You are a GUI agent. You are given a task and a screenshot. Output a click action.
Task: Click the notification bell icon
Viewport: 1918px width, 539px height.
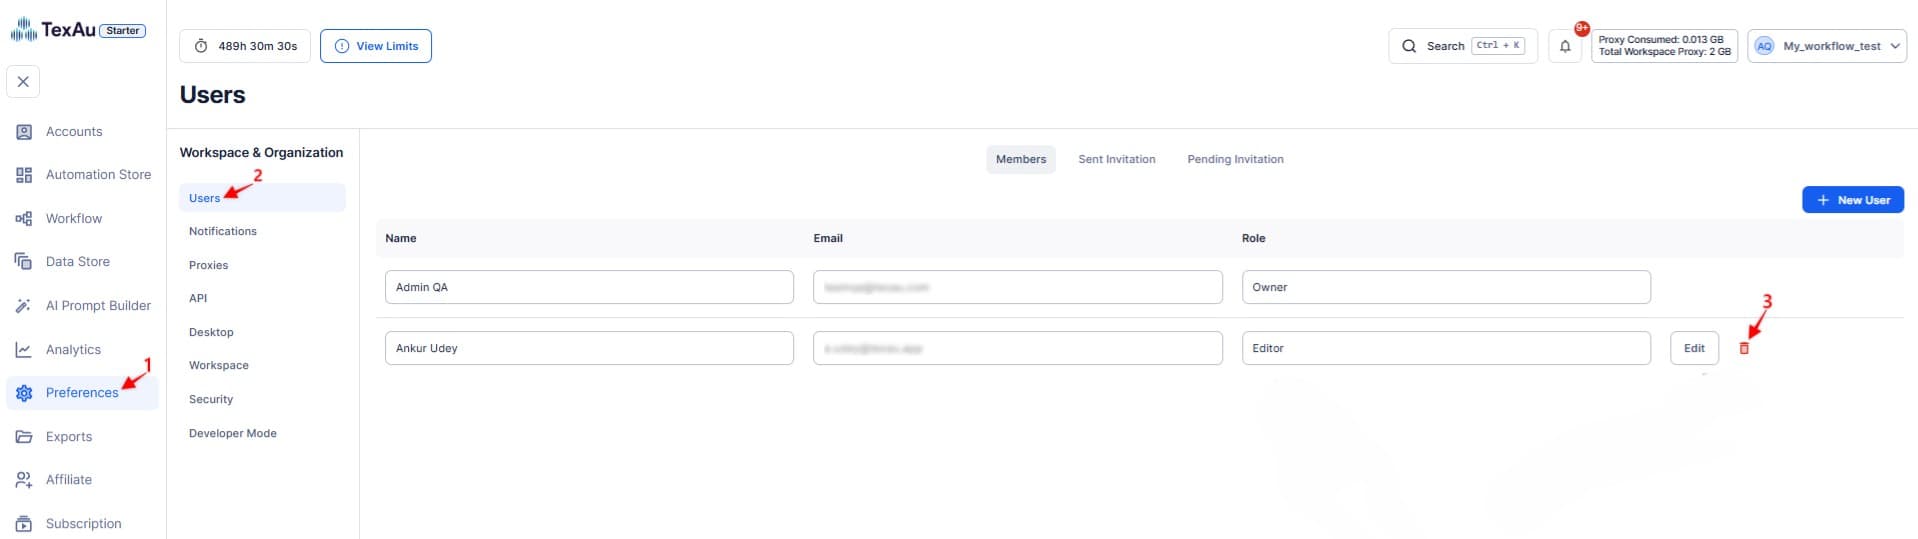(1565, 46)
